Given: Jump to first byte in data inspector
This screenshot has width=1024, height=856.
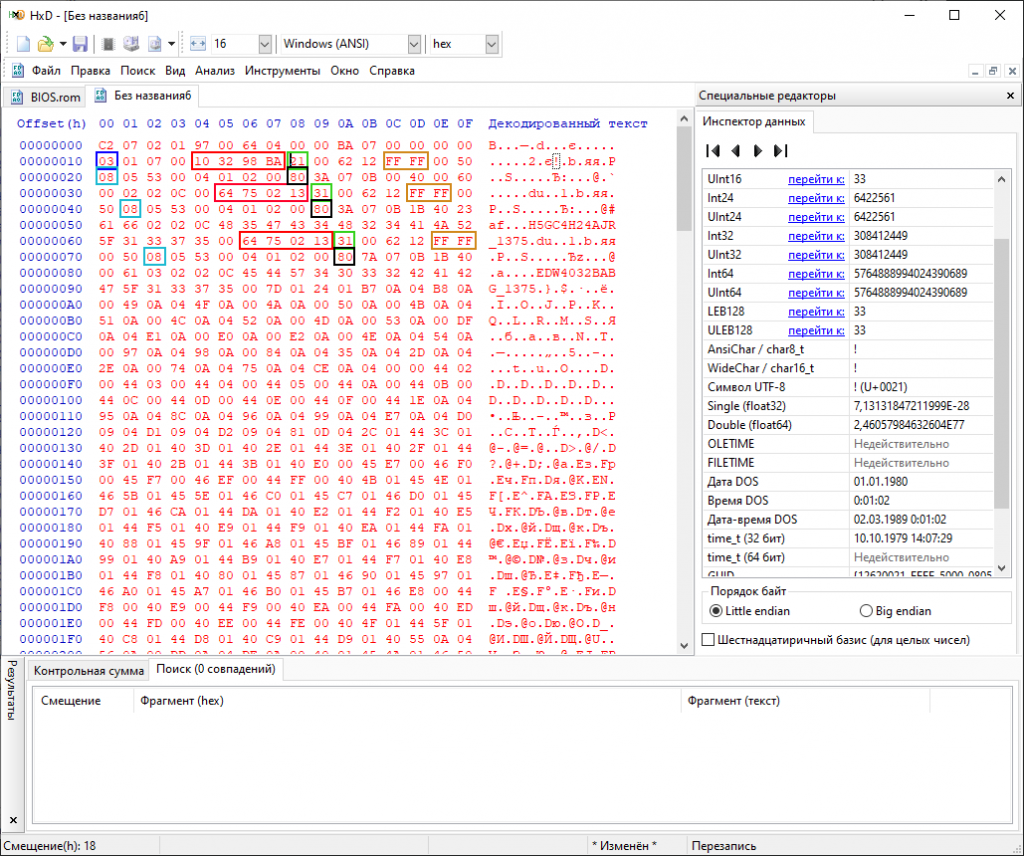Looking at the screenshot, I should (x=713, y=151).
